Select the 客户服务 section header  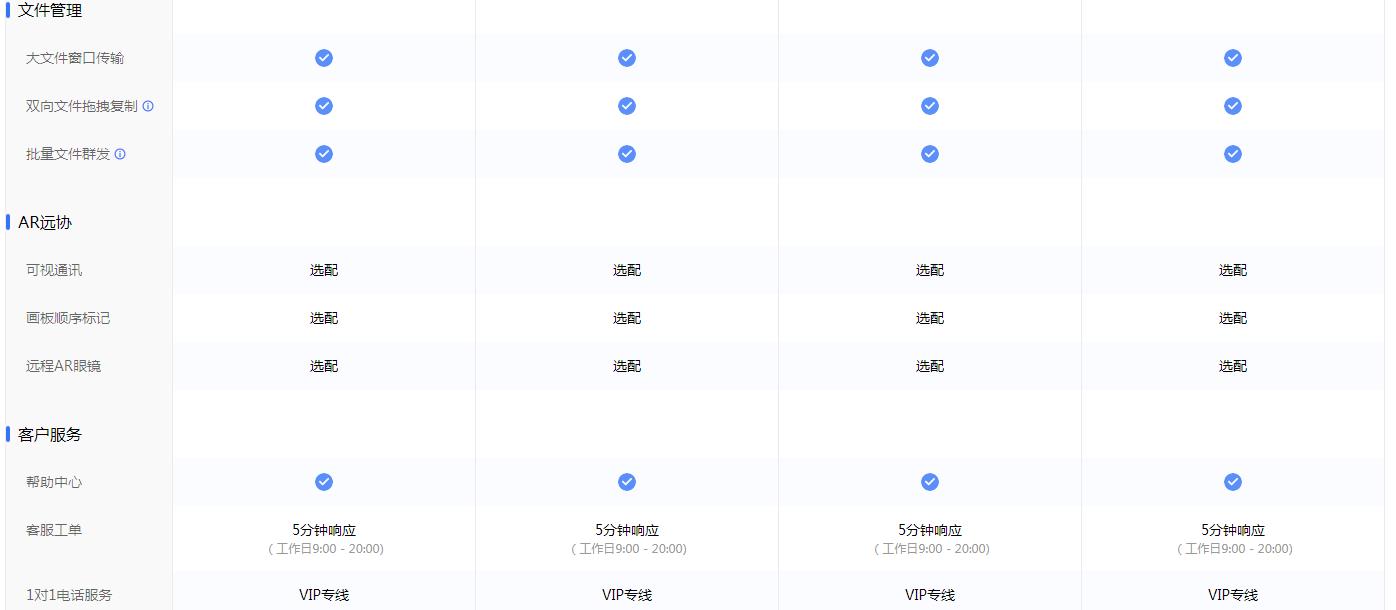click(x=50, y=435)
